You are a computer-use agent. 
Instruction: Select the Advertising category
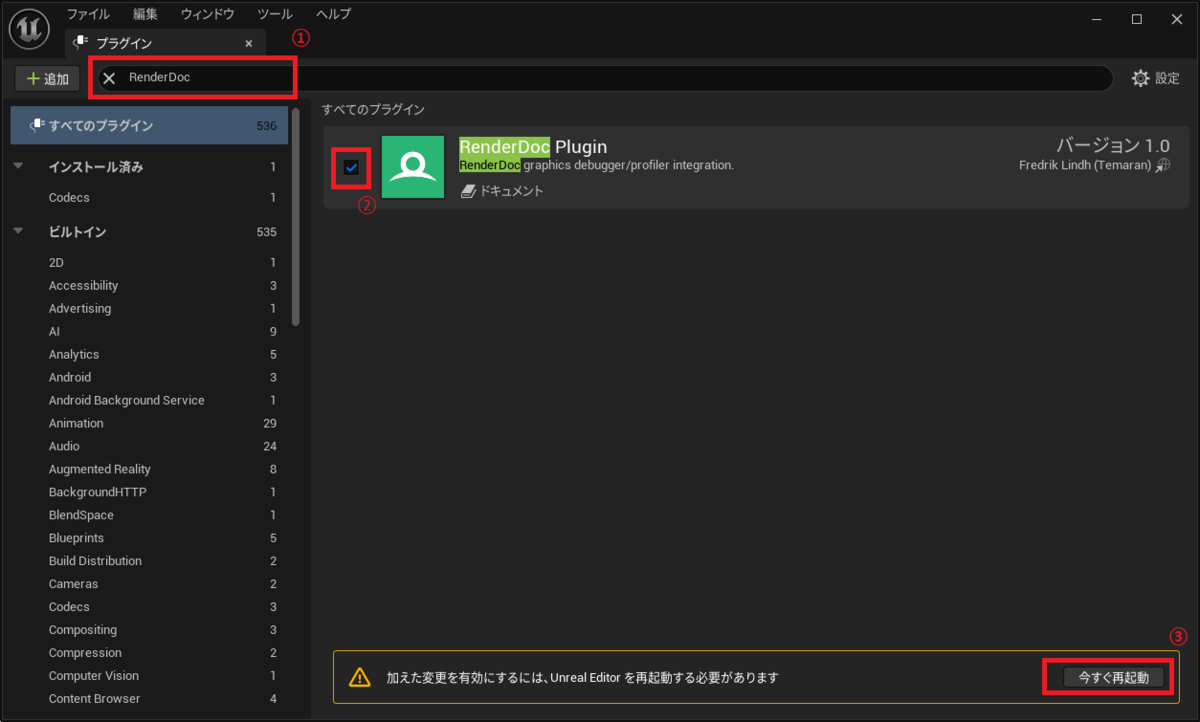pos(149,308)
